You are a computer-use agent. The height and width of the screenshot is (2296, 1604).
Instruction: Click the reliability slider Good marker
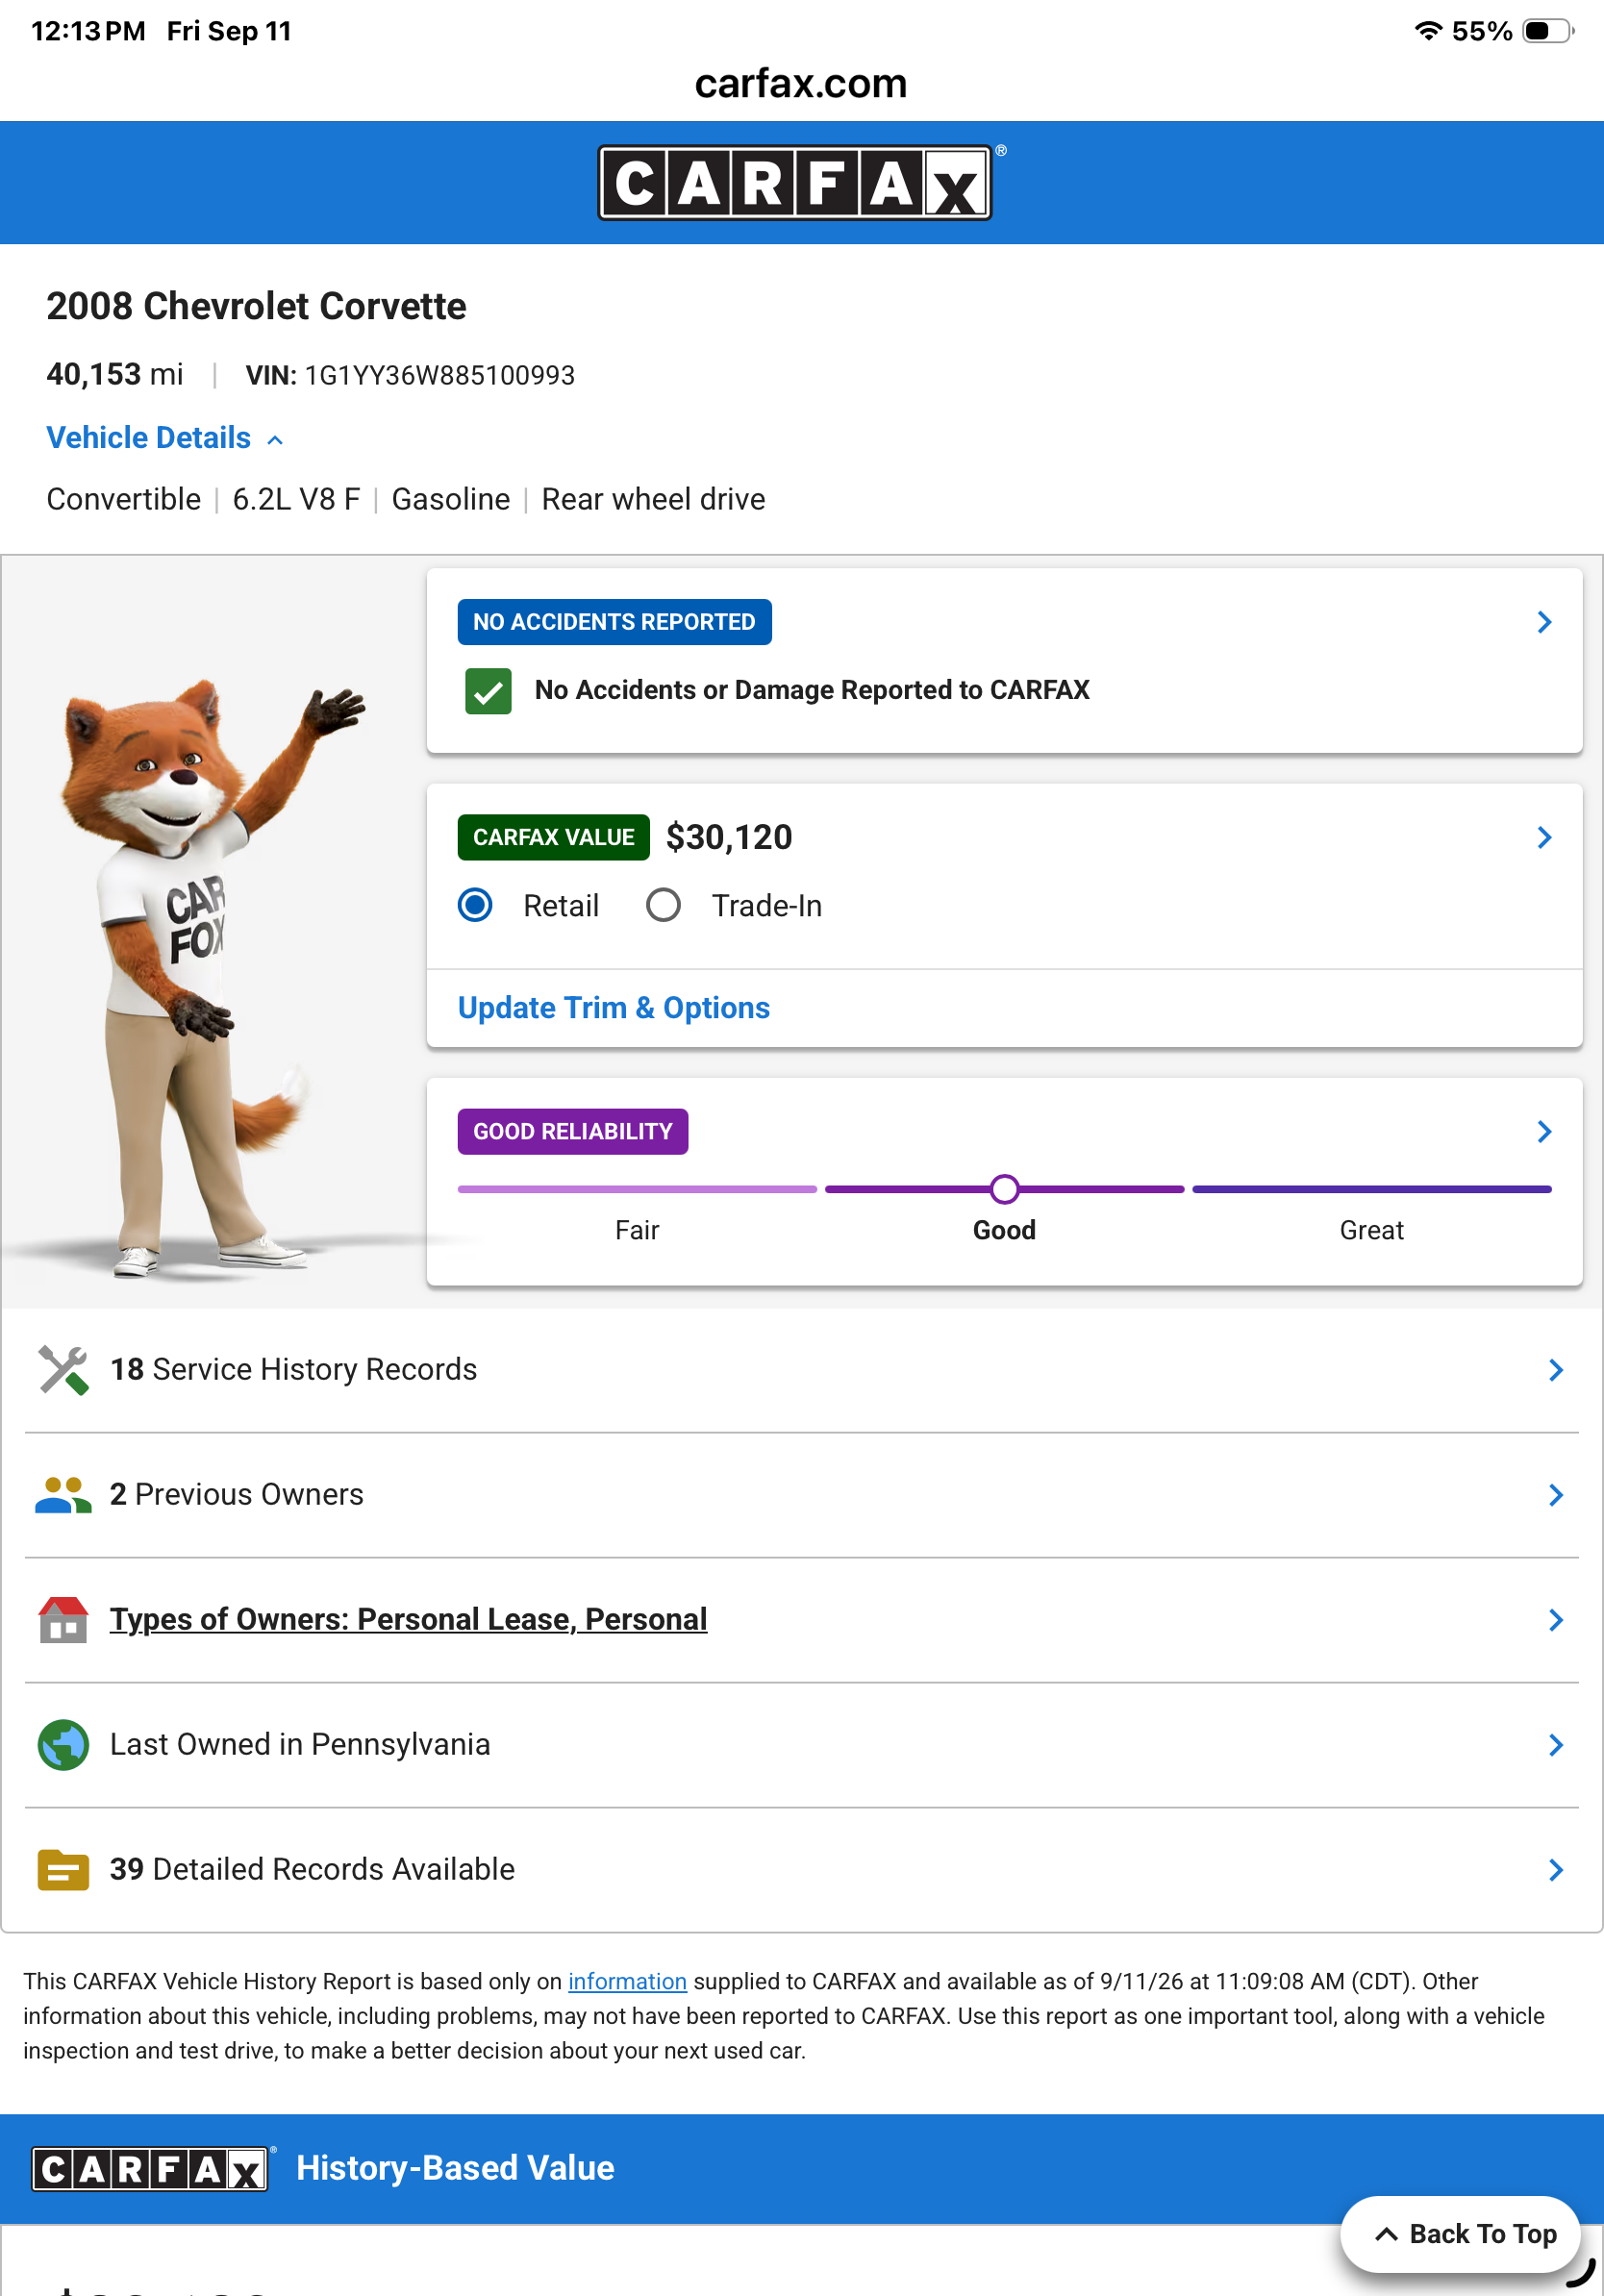1004,1189
